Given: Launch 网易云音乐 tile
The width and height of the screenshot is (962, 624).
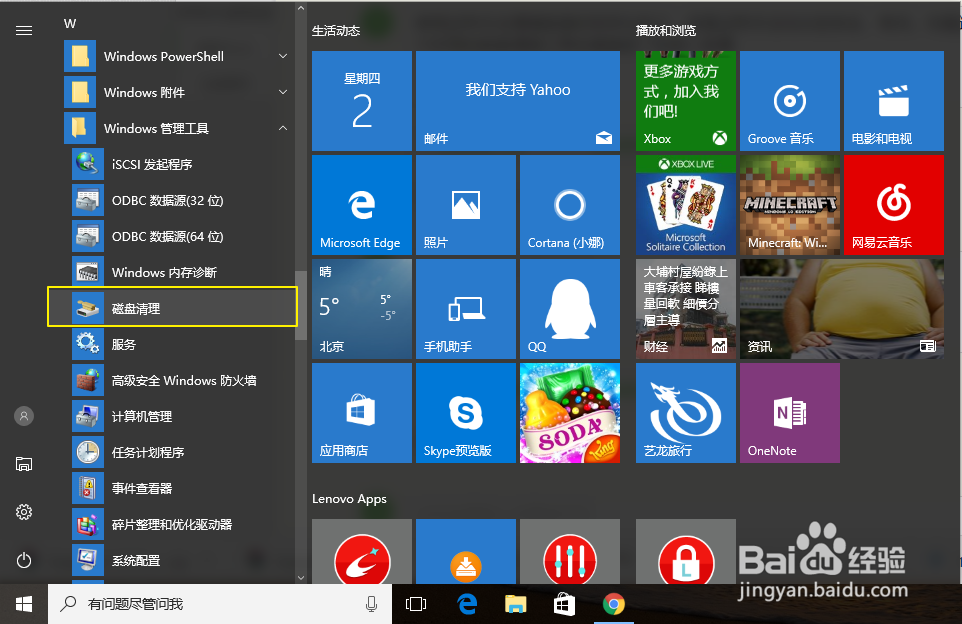Looking at the screenshot, I should tap(894, 205).
